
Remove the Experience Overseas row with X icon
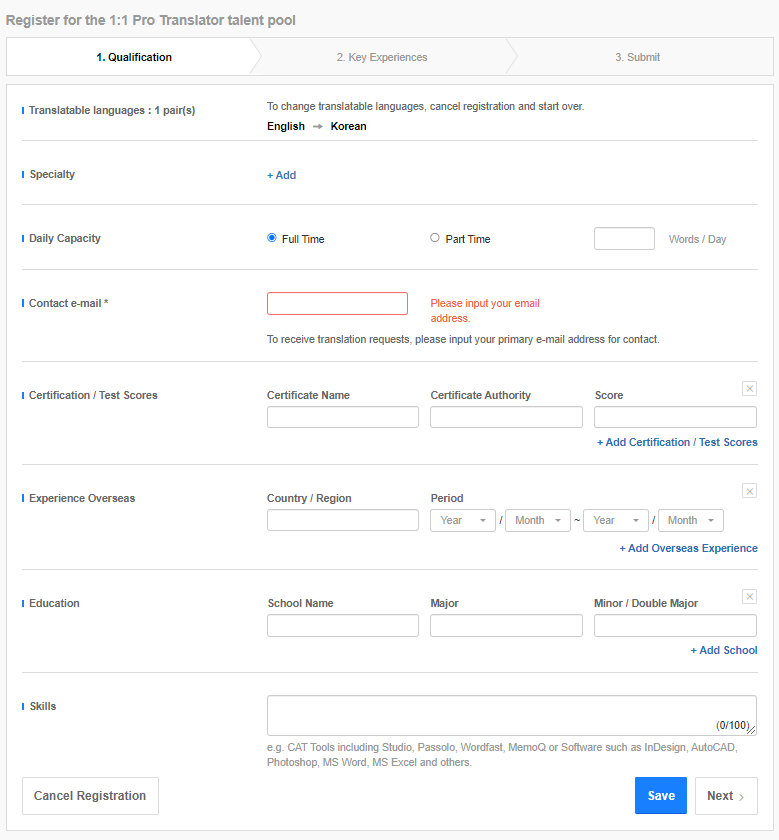tap(749, 491)
